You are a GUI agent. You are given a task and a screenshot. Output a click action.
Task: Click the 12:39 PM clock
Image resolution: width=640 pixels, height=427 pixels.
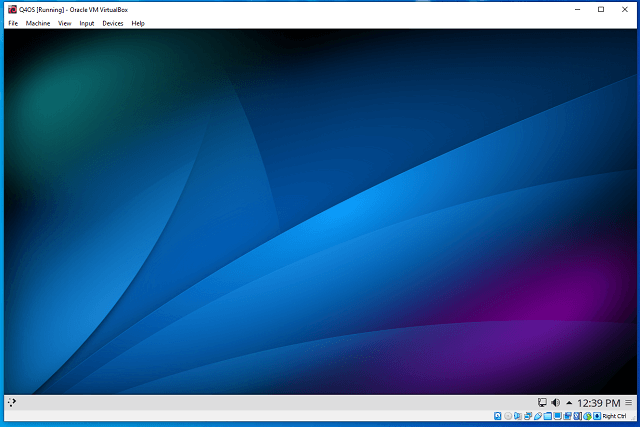[x=599, y=402]
